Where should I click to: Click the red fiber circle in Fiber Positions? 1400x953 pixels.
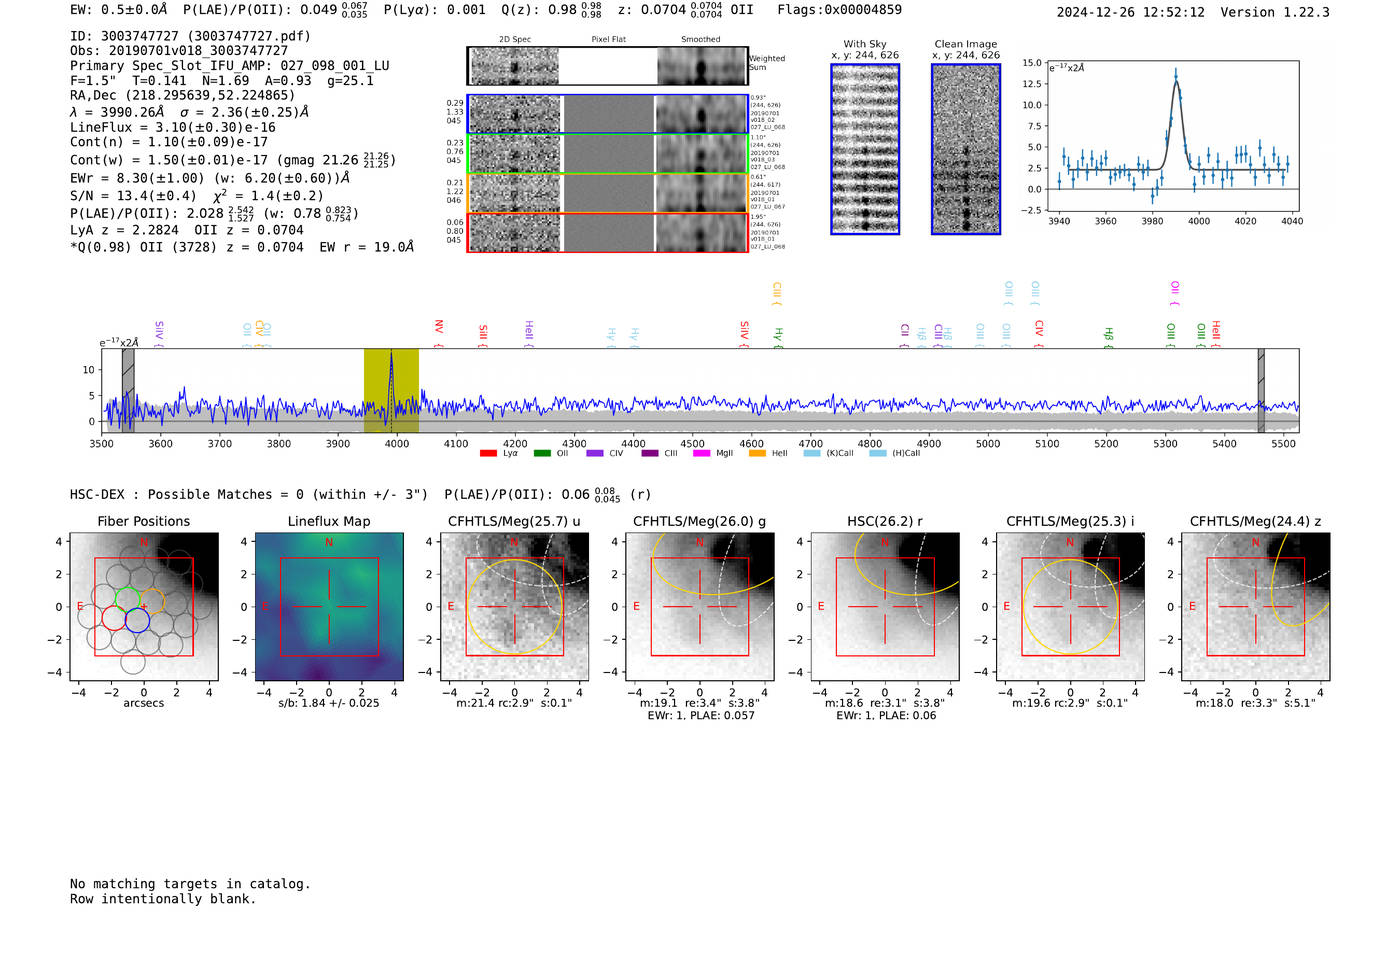113,618
